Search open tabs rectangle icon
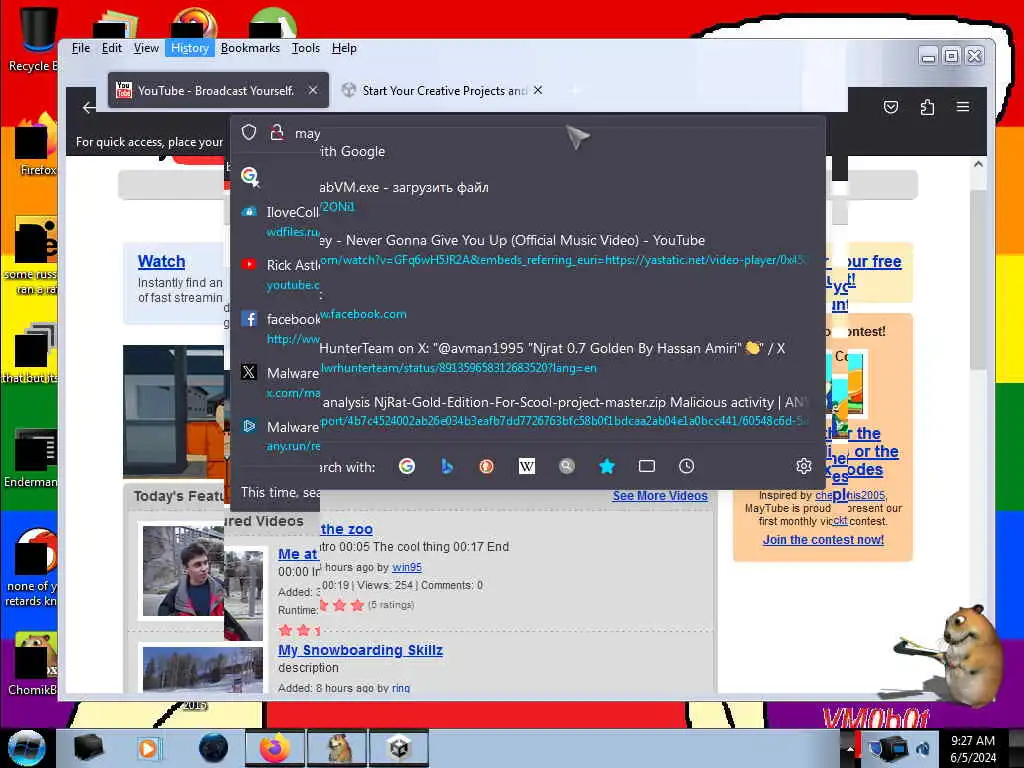This screenshot has width=1024, height=768. (x=647, y=466)
